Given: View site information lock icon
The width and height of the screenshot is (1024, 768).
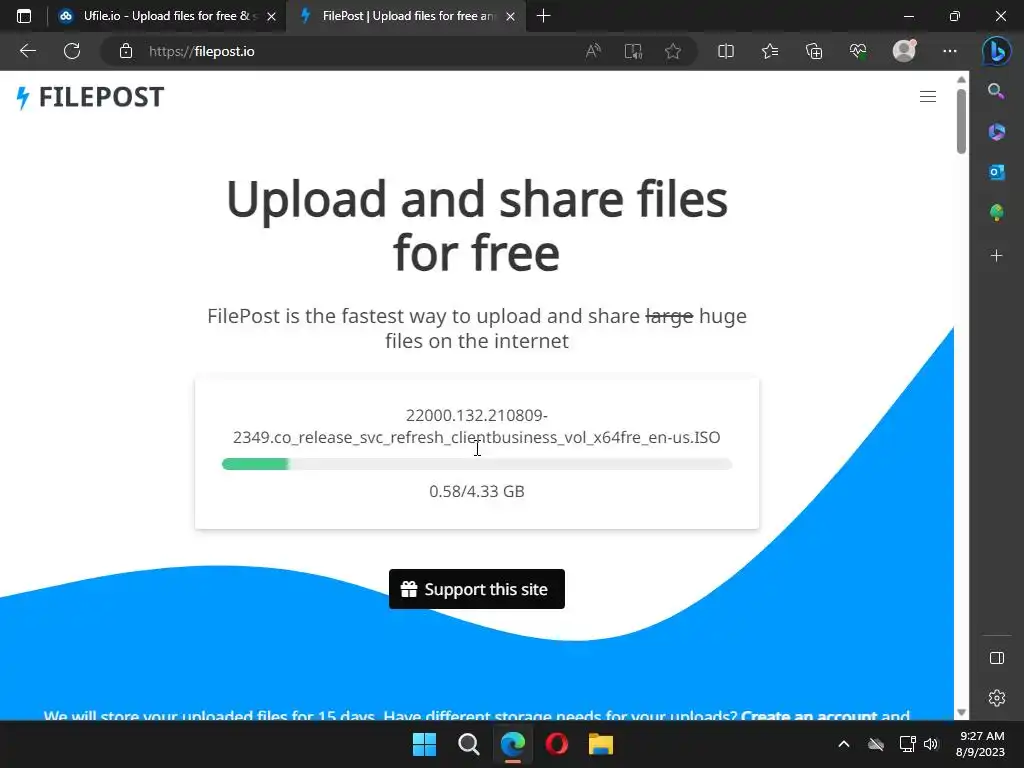Looking at the screenshot, I should [126, 51].
